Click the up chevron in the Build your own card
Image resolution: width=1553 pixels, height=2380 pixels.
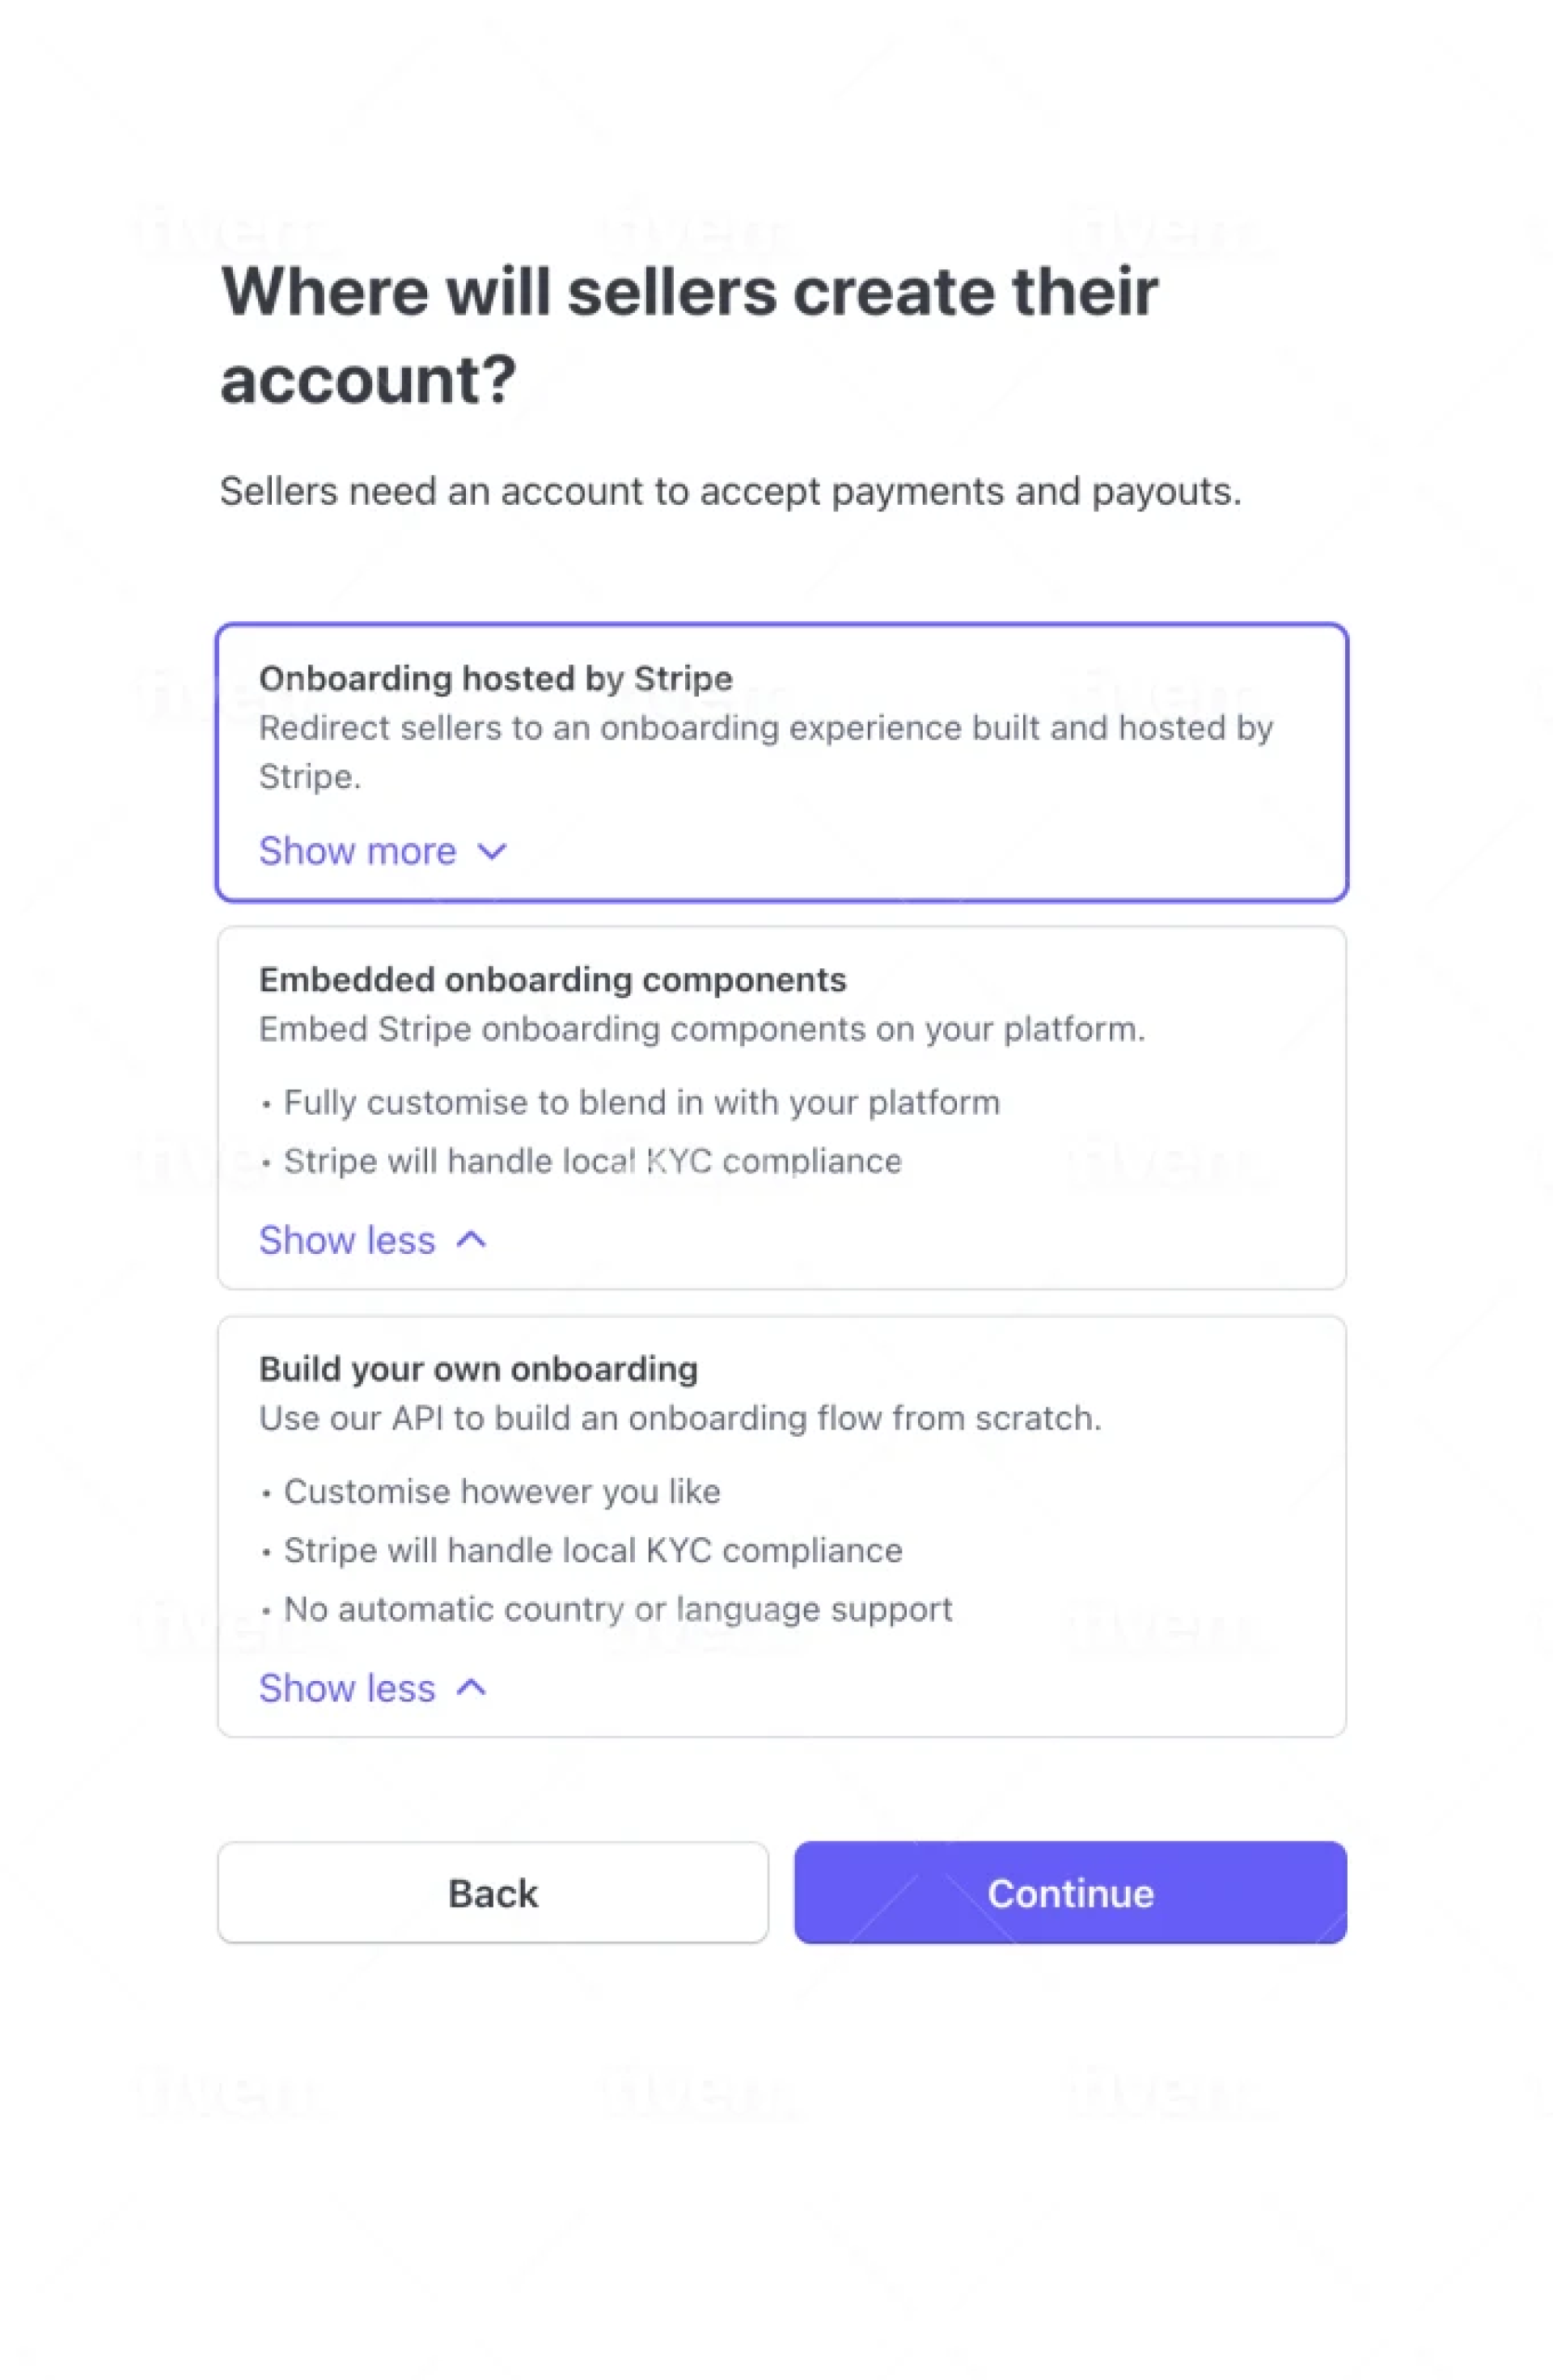(471, 1688)
